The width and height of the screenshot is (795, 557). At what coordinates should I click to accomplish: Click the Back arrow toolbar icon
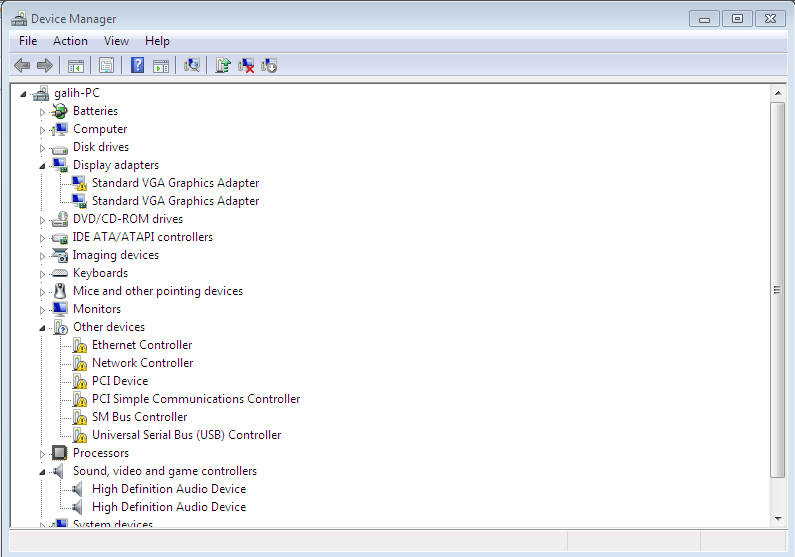point(22,65)
